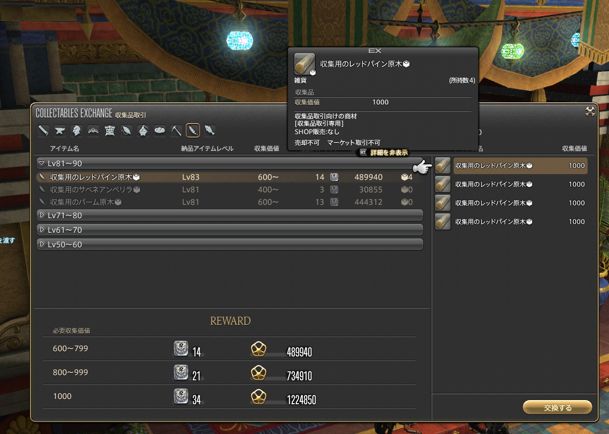Select the Miner pickaxe job icon
This screenshot has width=609, height=434.
click(x=177, y=131)
